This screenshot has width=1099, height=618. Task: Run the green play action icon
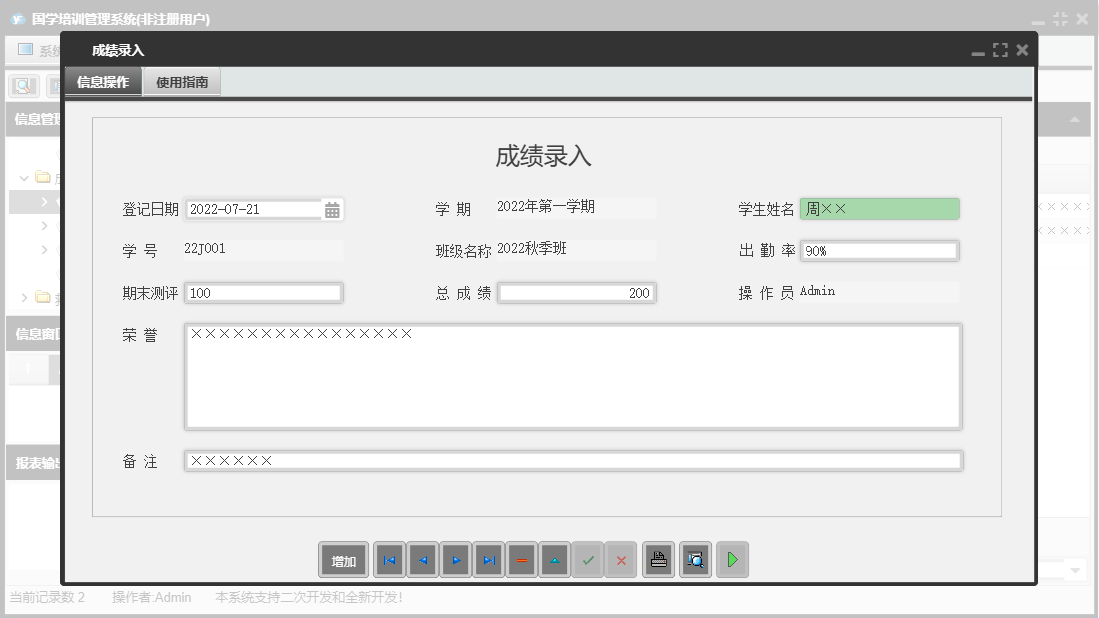[732, 560]
